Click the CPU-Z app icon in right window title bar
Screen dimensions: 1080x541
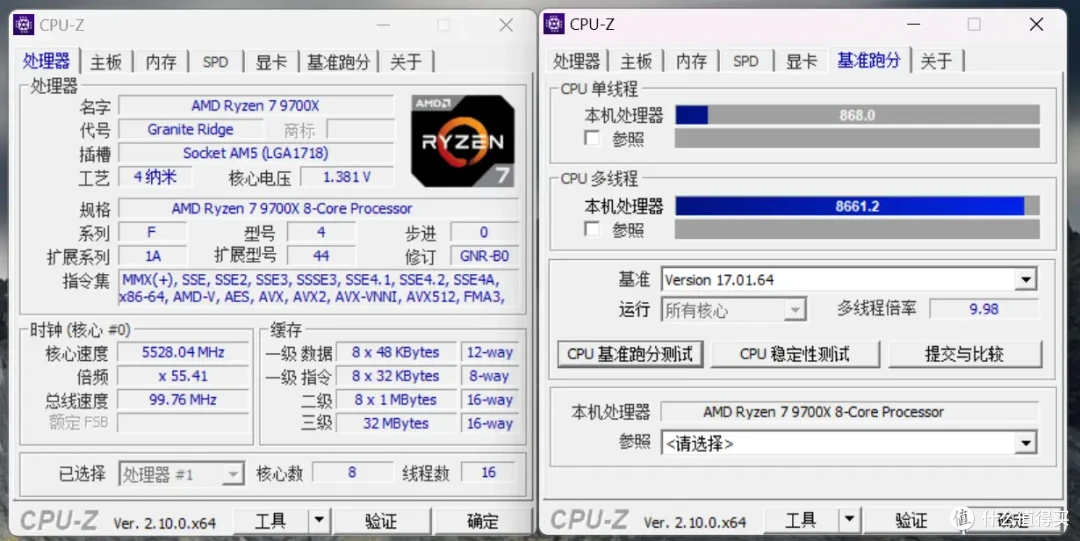pos(554,24)
